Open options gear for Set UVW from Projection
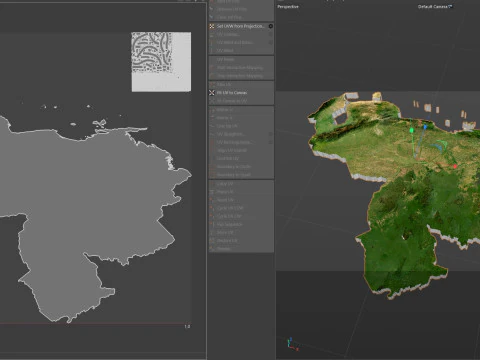Image resolution: width=480 pixels, height=360 pixels. 271,26
